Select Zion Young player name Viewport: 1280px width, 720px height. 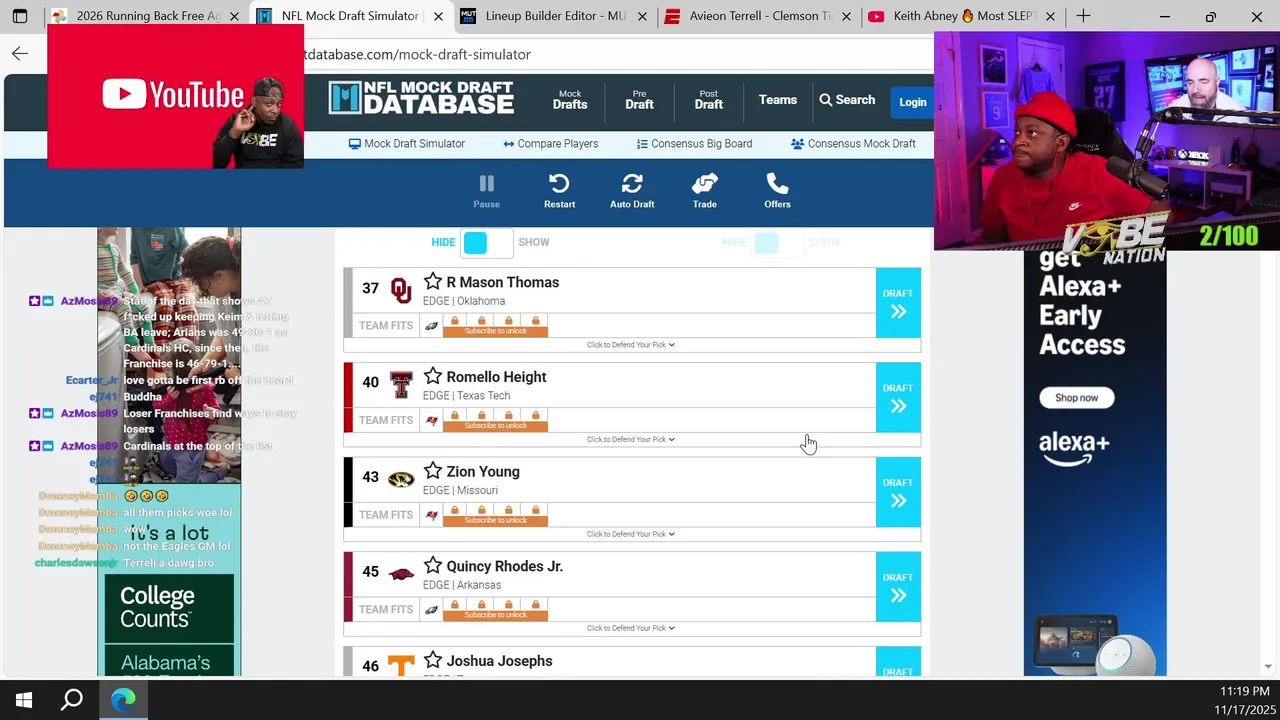click(483, 472)
